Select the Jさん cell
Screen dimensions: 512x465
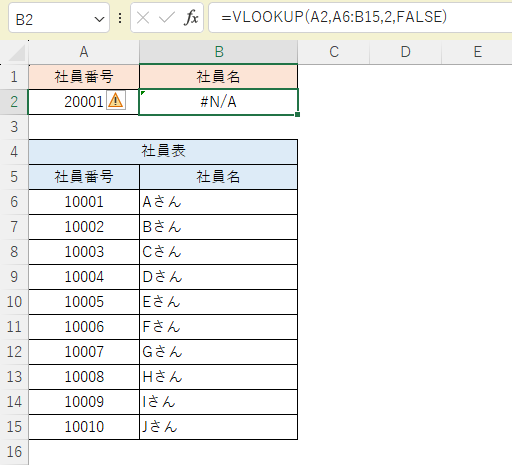tap(218, 427)
